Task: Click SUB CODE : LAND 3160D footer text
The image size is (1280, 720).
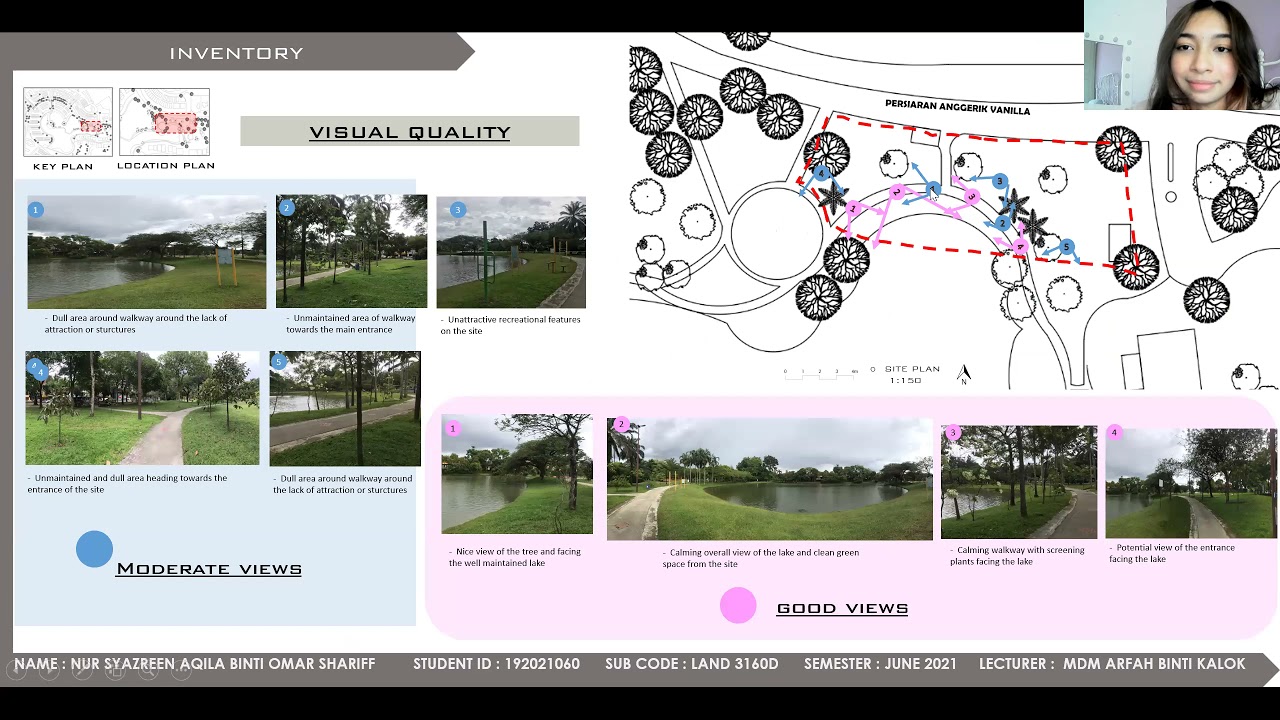Action: pos(691,664)
